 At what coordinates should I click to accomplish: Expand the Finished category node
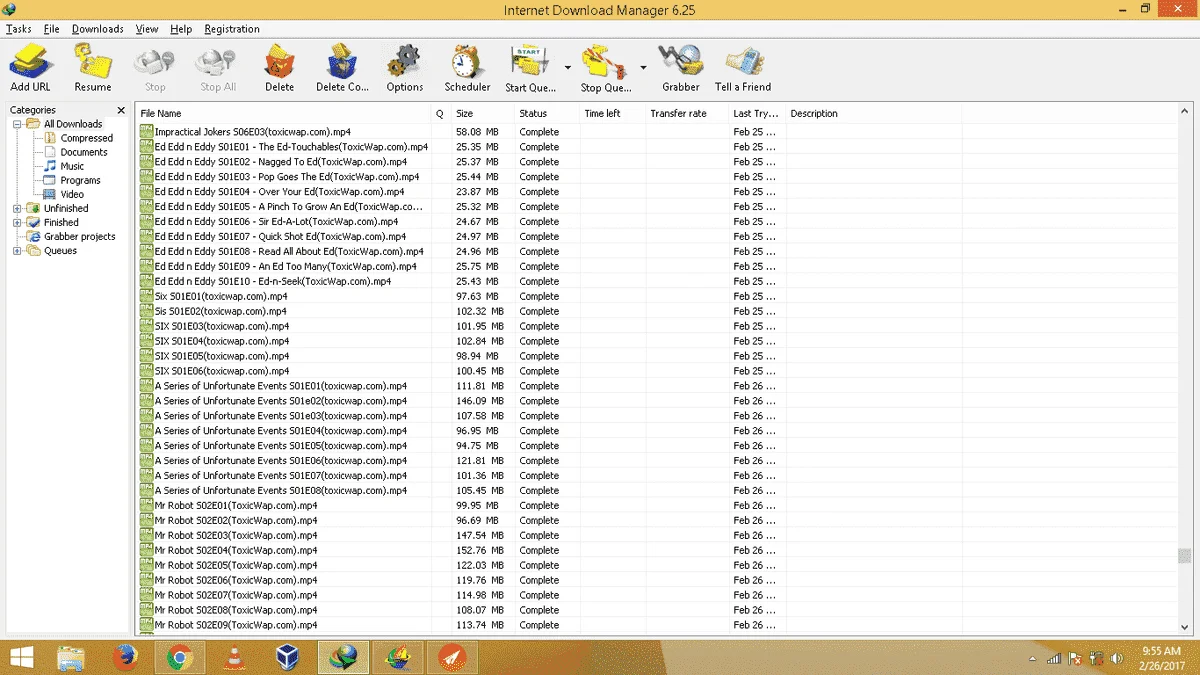point(17,222)
